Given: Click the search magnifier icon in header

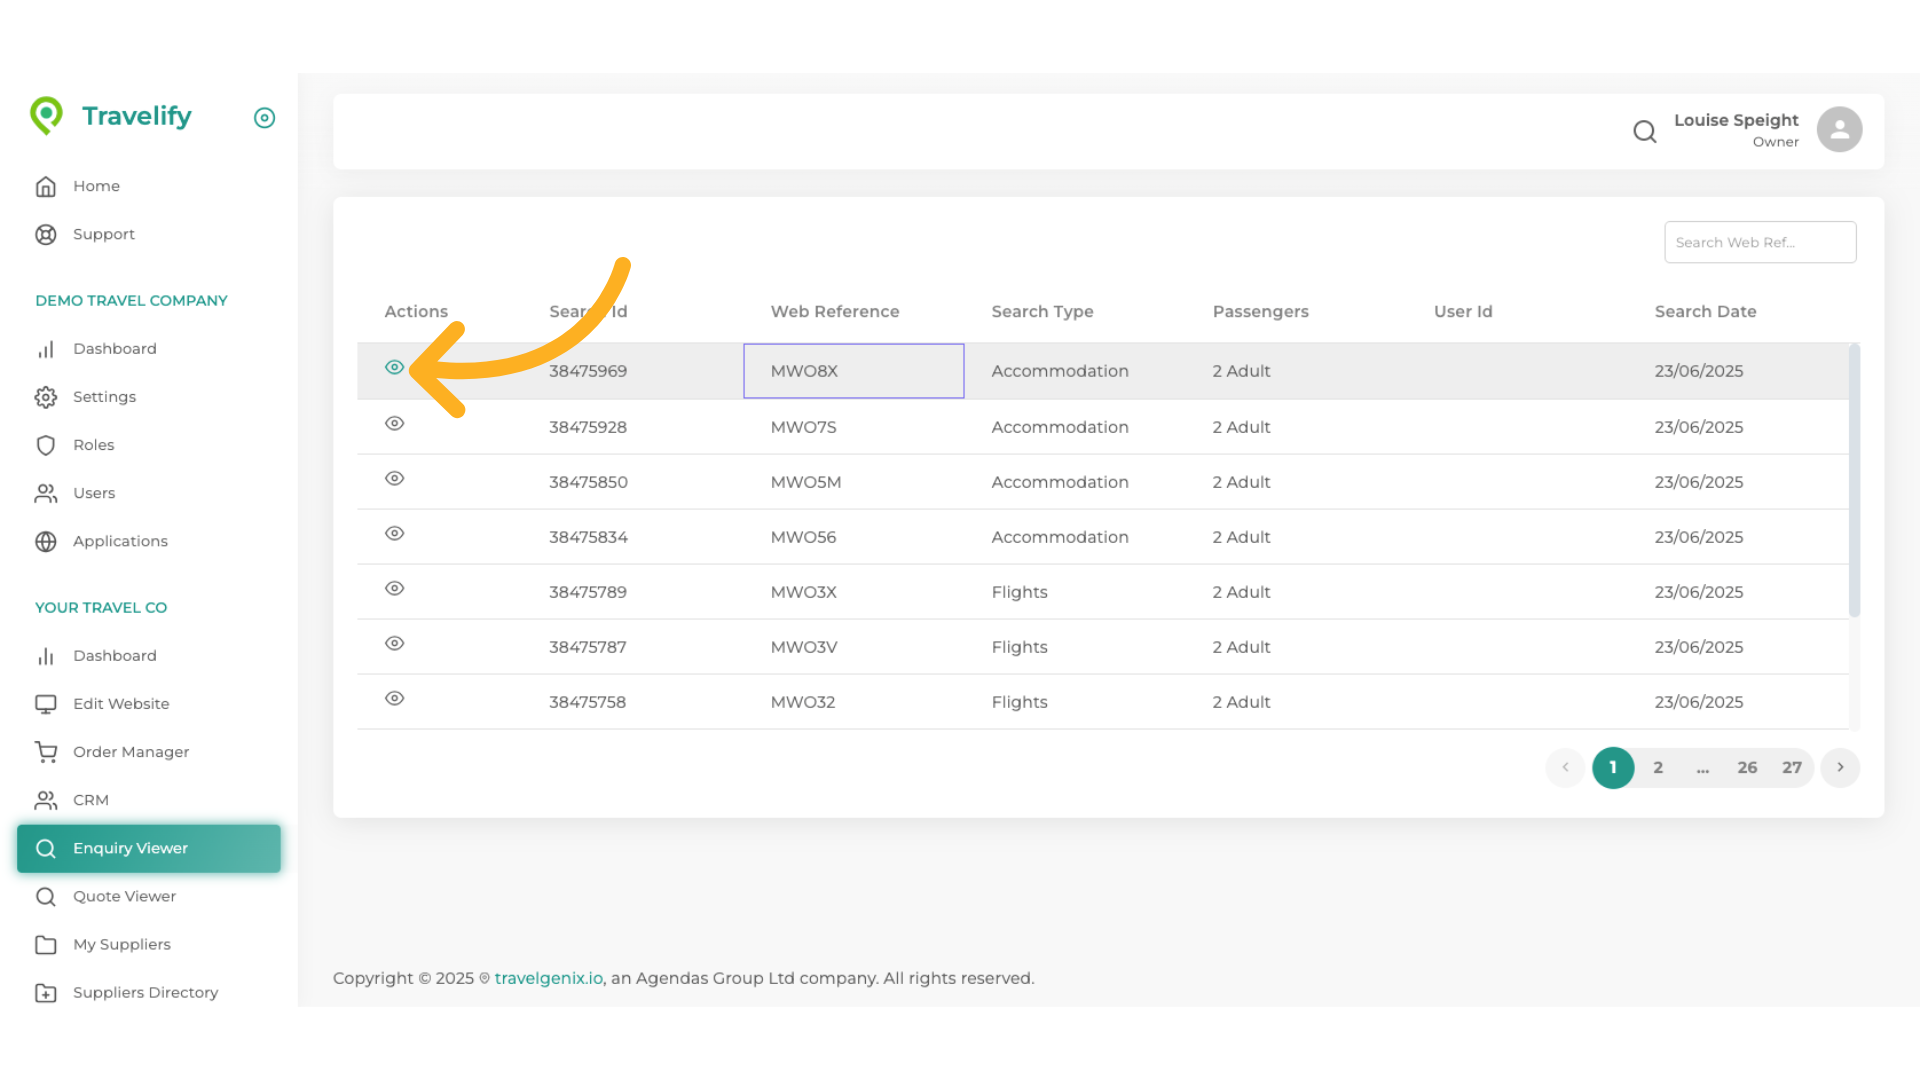Looking at the screenshot, I should pyautogui.click(x=1644, y=131).
